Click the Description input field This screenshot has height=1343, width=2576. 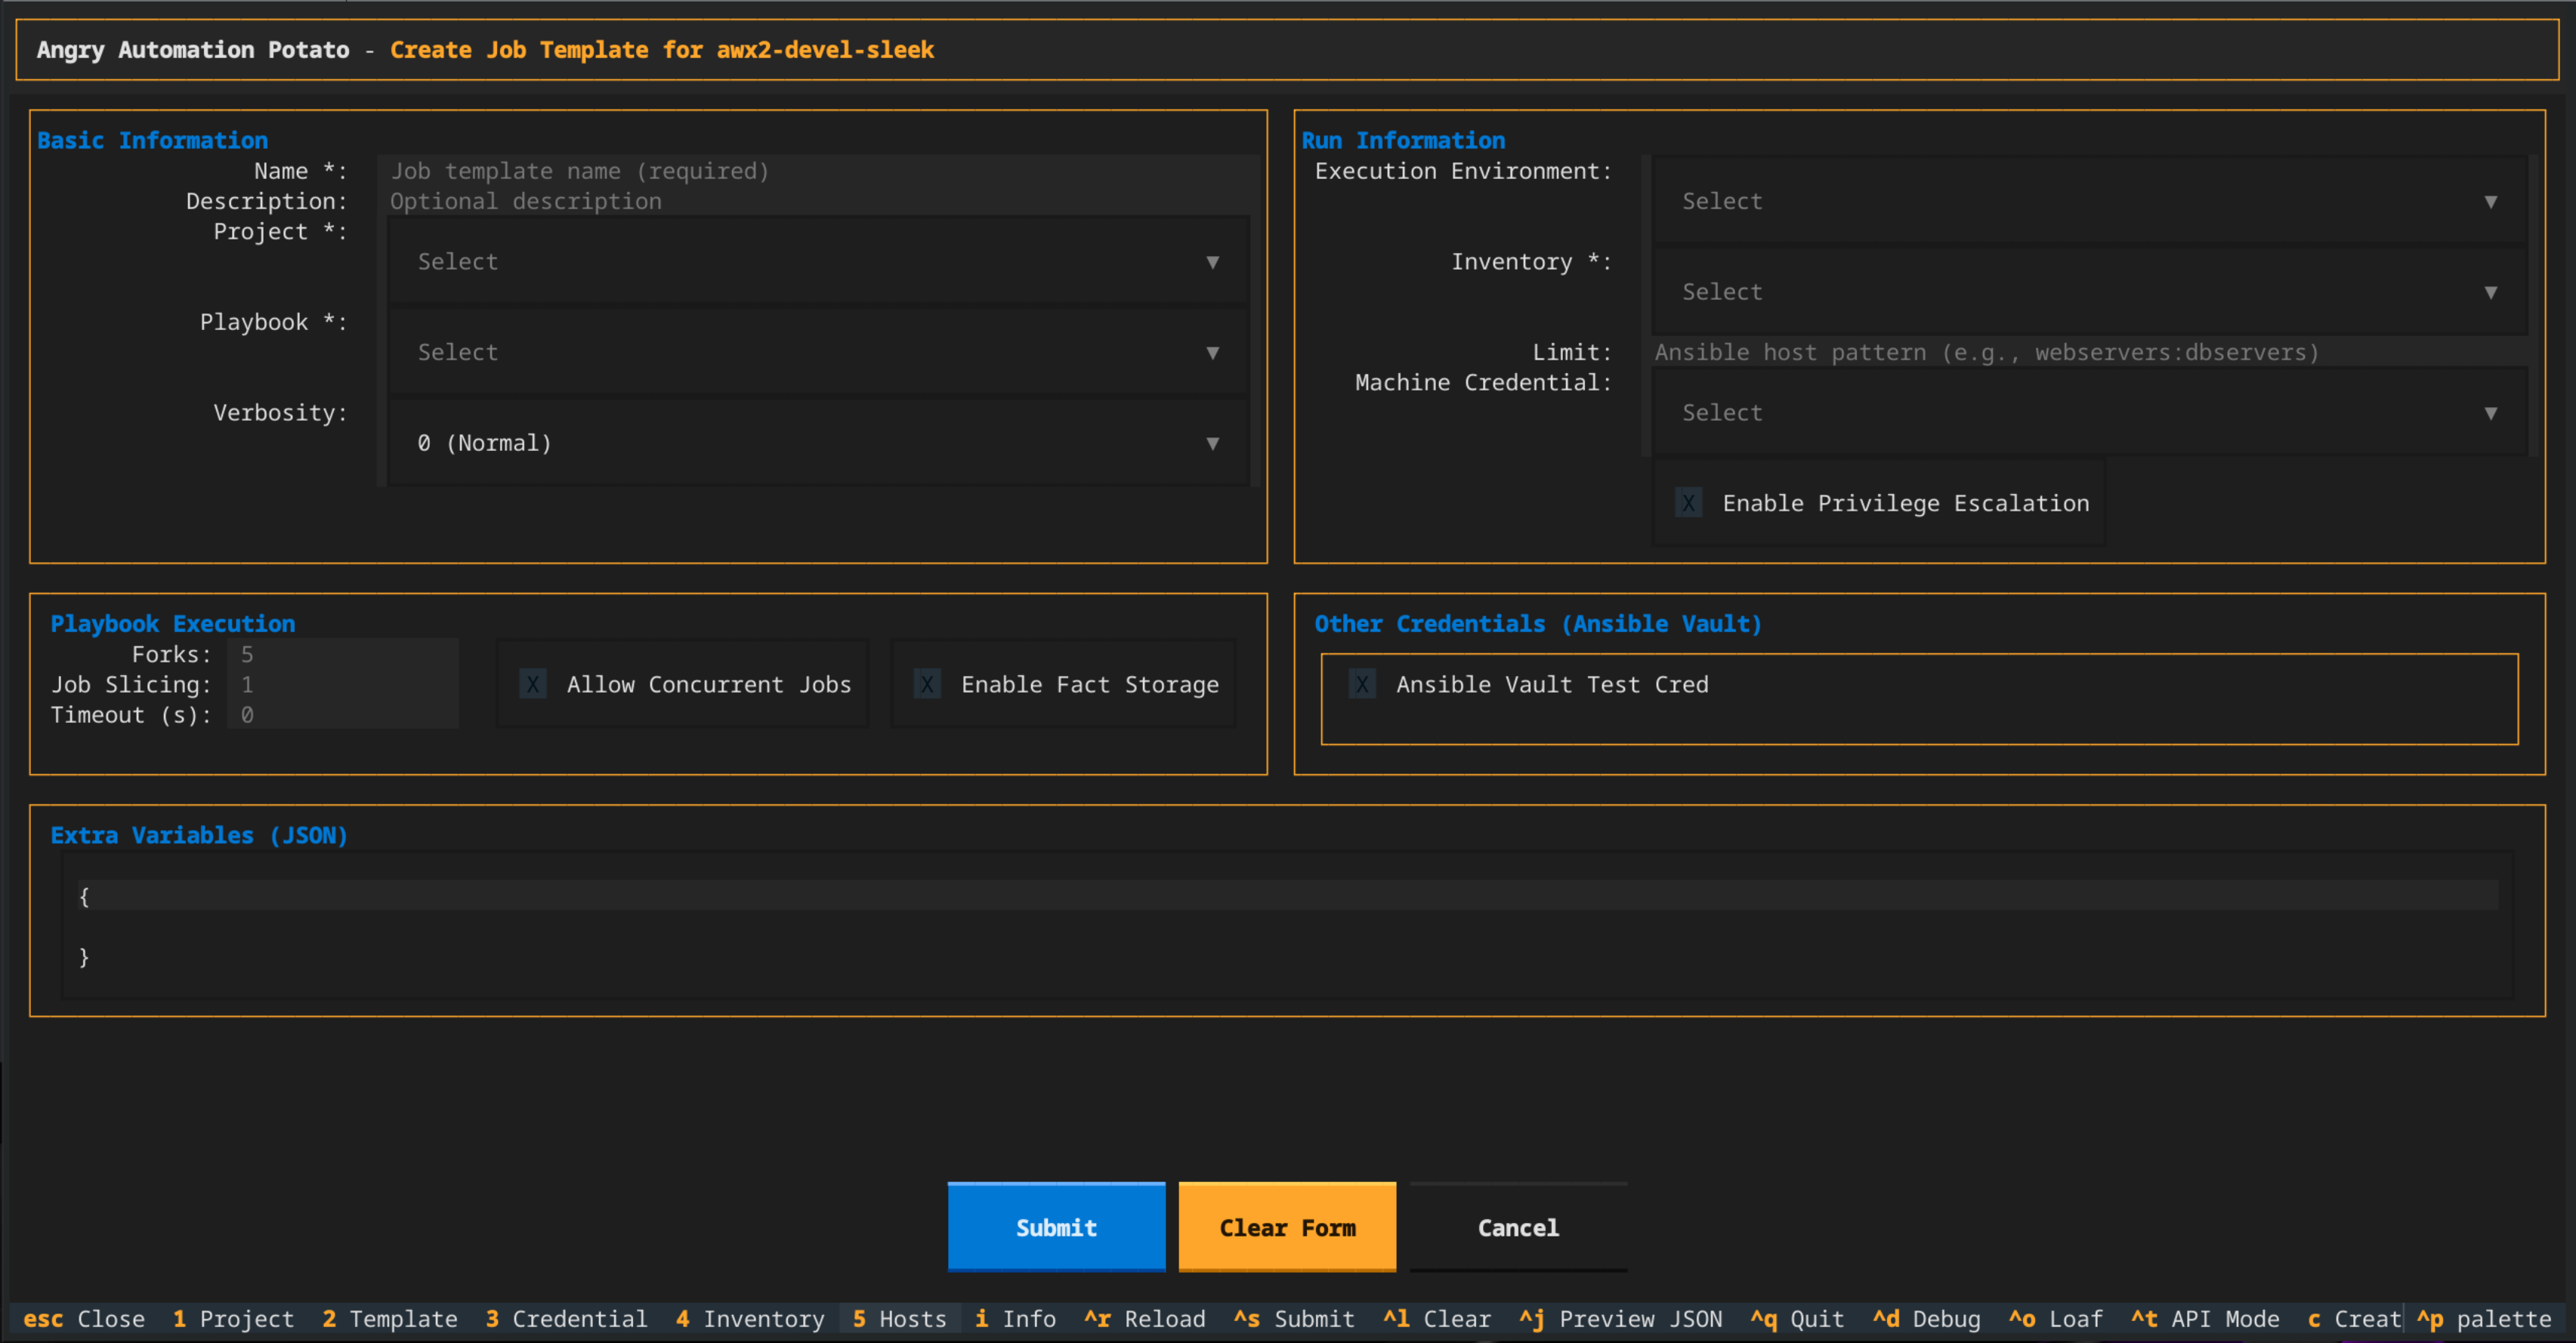coord(818,201)
